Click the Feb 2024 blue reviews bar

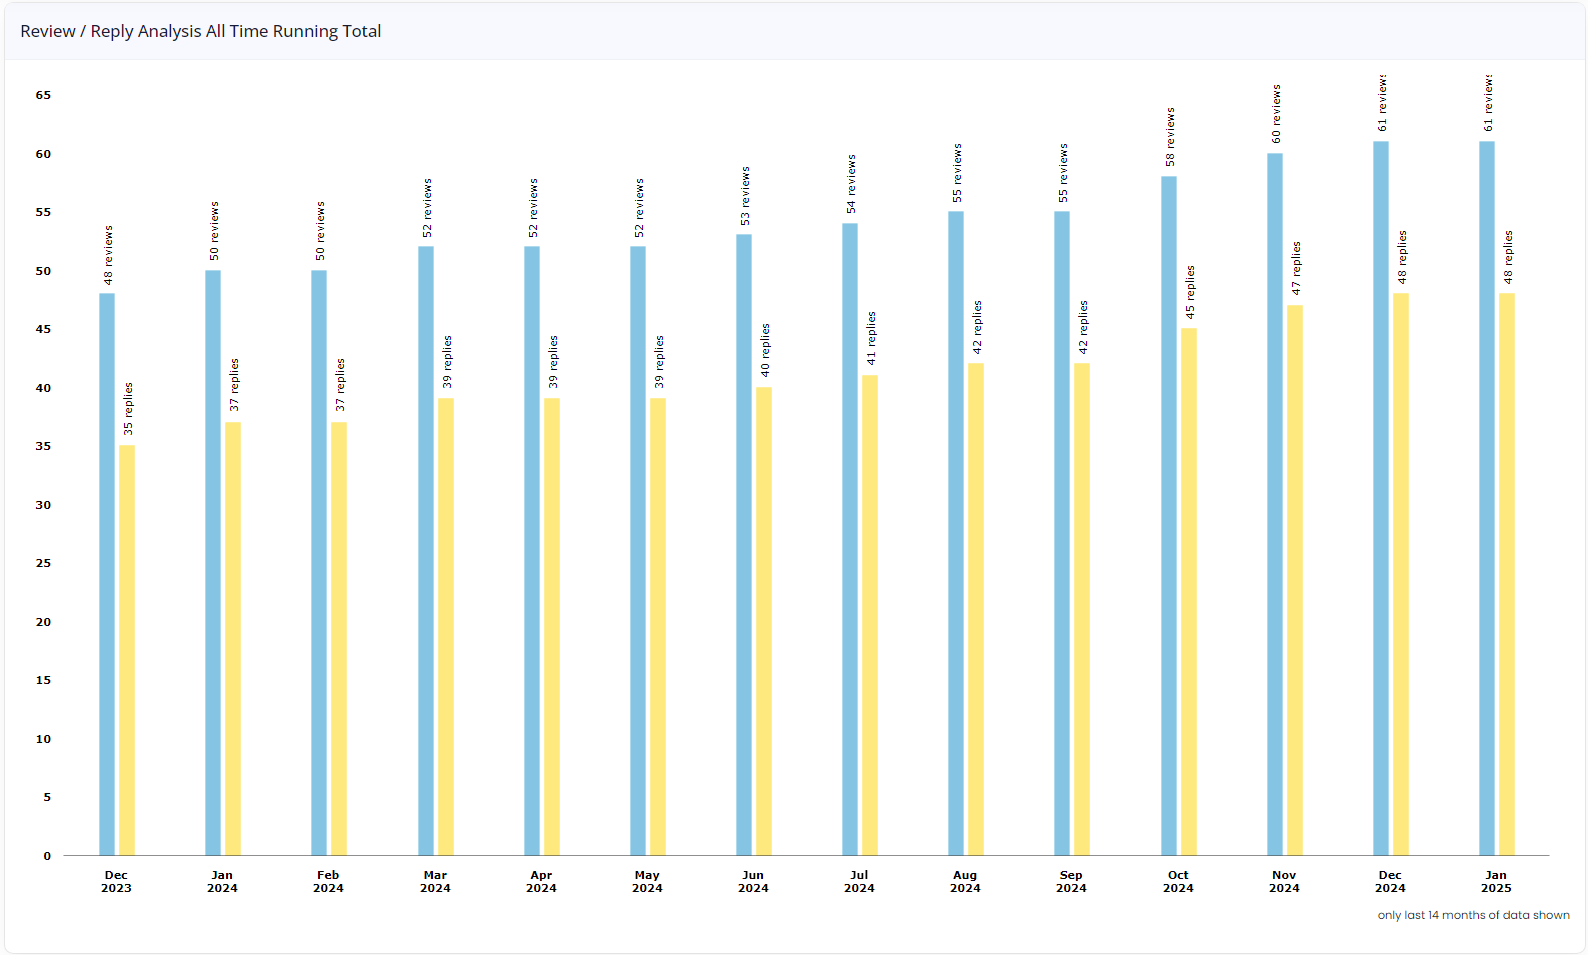(x=319, y=563)
